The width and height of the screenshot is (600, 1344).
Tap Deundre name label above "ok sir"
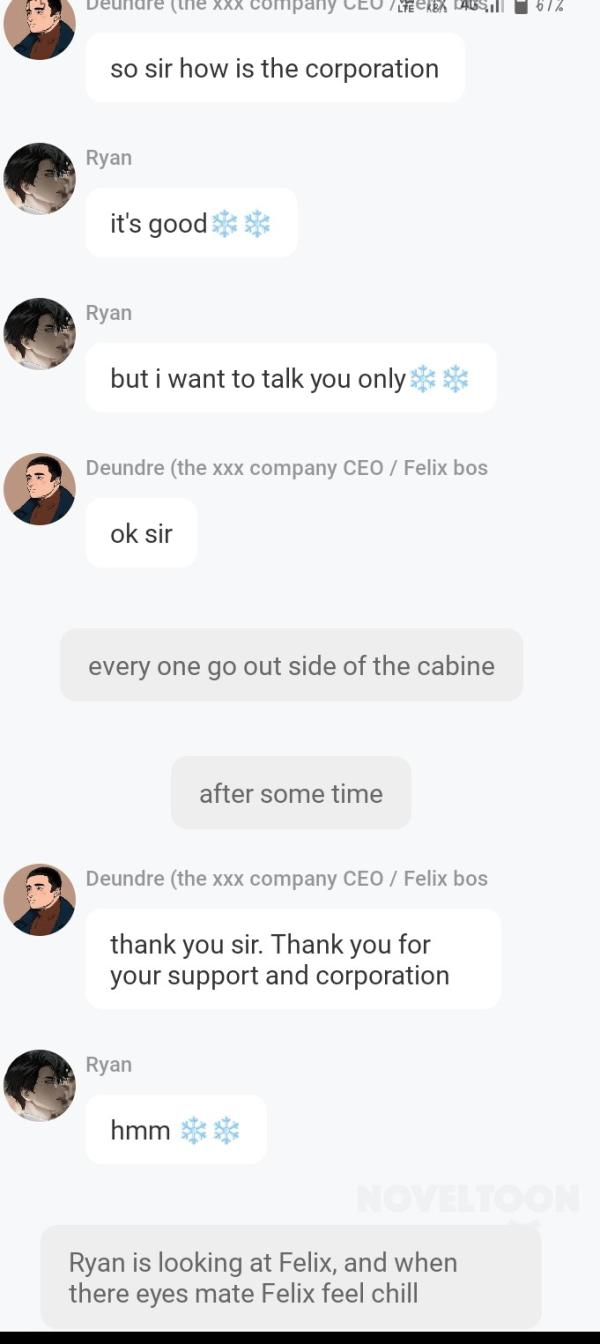point(287,467)
